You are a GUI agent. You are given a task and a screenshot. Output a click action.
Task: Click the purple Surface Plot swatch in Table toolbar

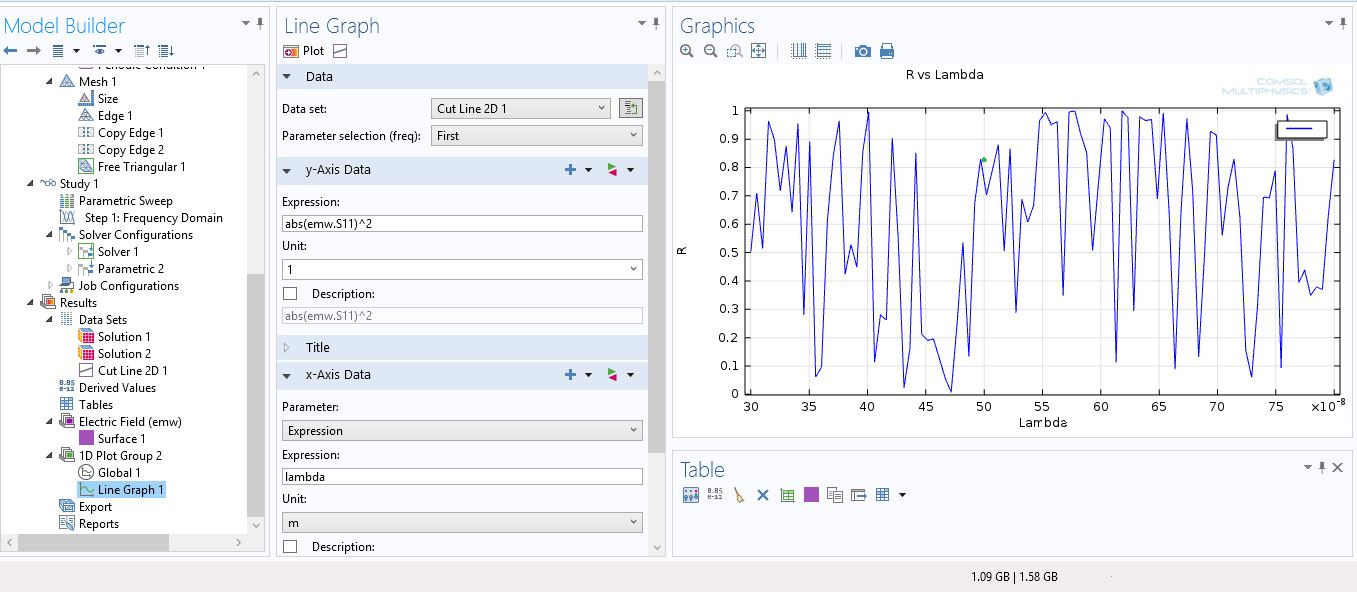[811, 495]
